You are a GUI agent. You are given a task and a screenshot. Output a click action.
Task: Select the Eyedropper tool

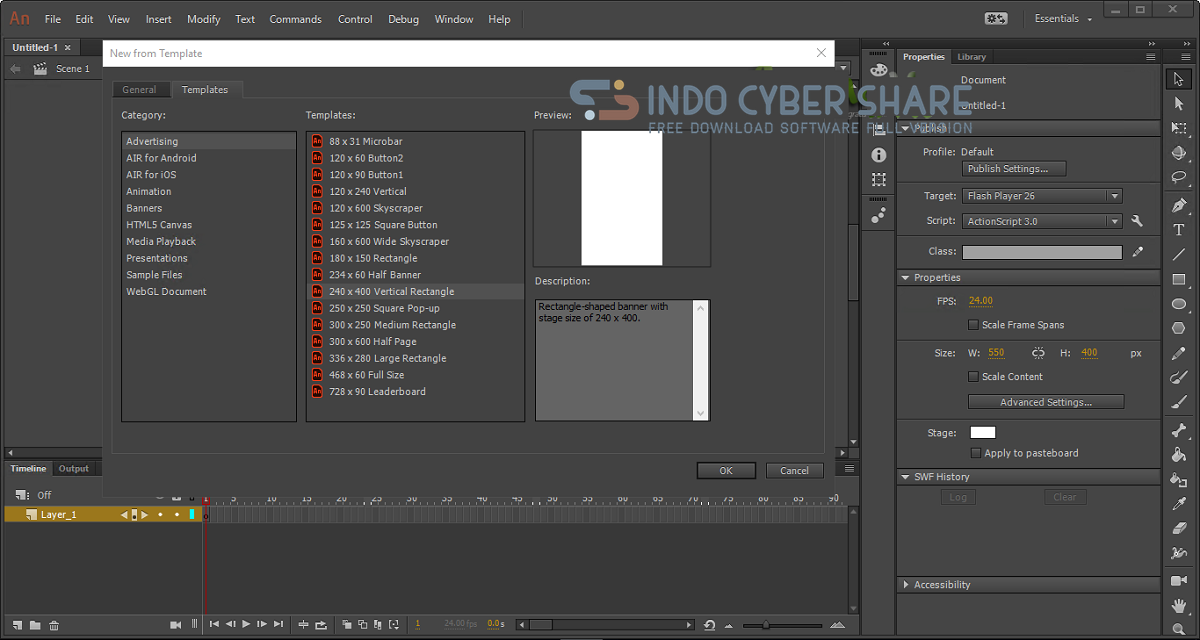click(x=1179, y=504)
